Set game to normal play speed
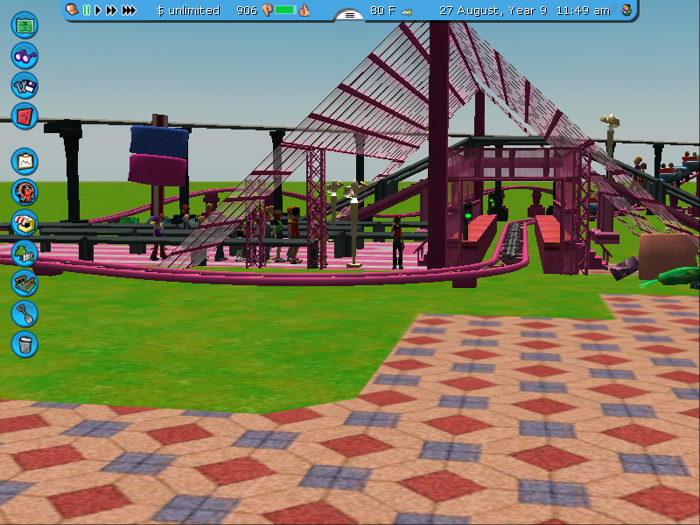Viewport: 700px width, 525px height. (x=98, y=10)
